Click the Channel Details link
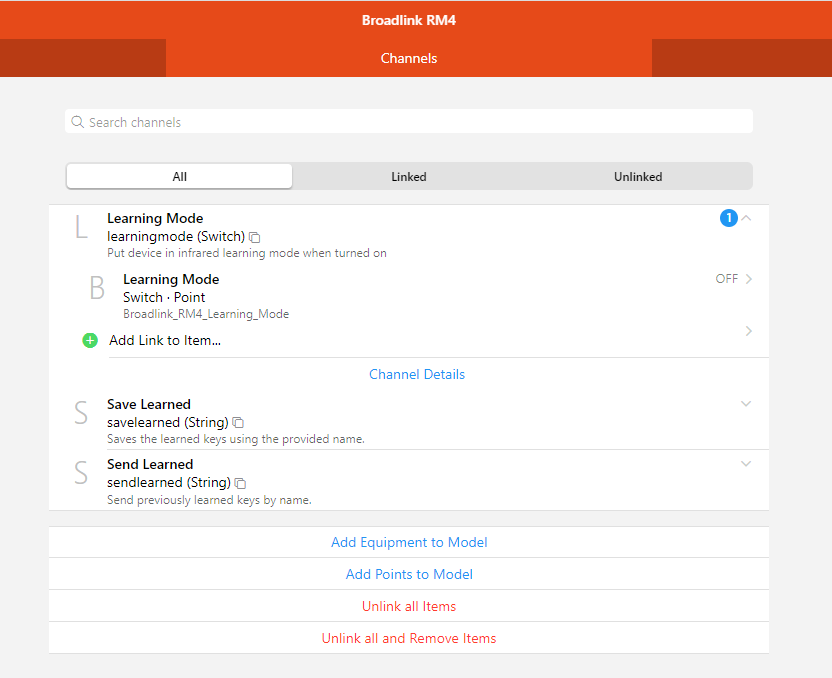This screenshot has height=678, width=832. 417,374
